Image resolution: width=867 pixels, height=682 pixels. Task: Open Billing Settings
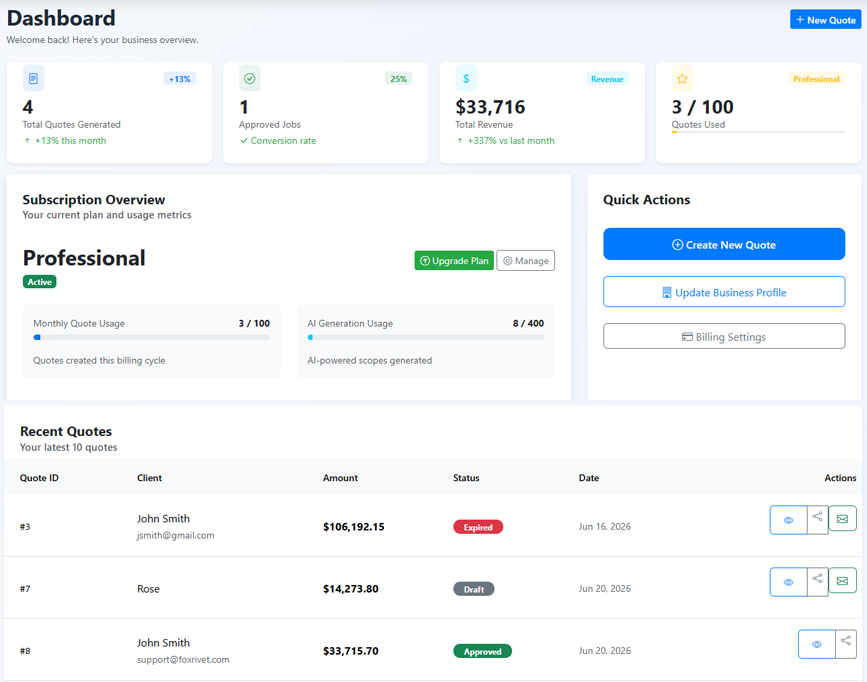click(724, 336)
